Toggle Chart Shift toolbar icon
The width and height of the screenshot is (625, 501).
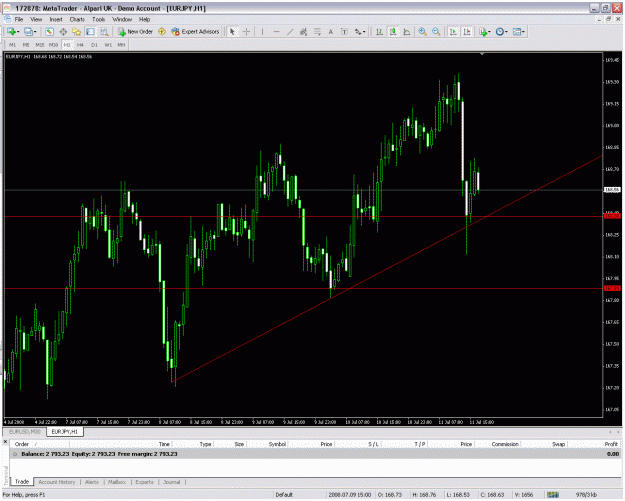(x=467, y=32)
